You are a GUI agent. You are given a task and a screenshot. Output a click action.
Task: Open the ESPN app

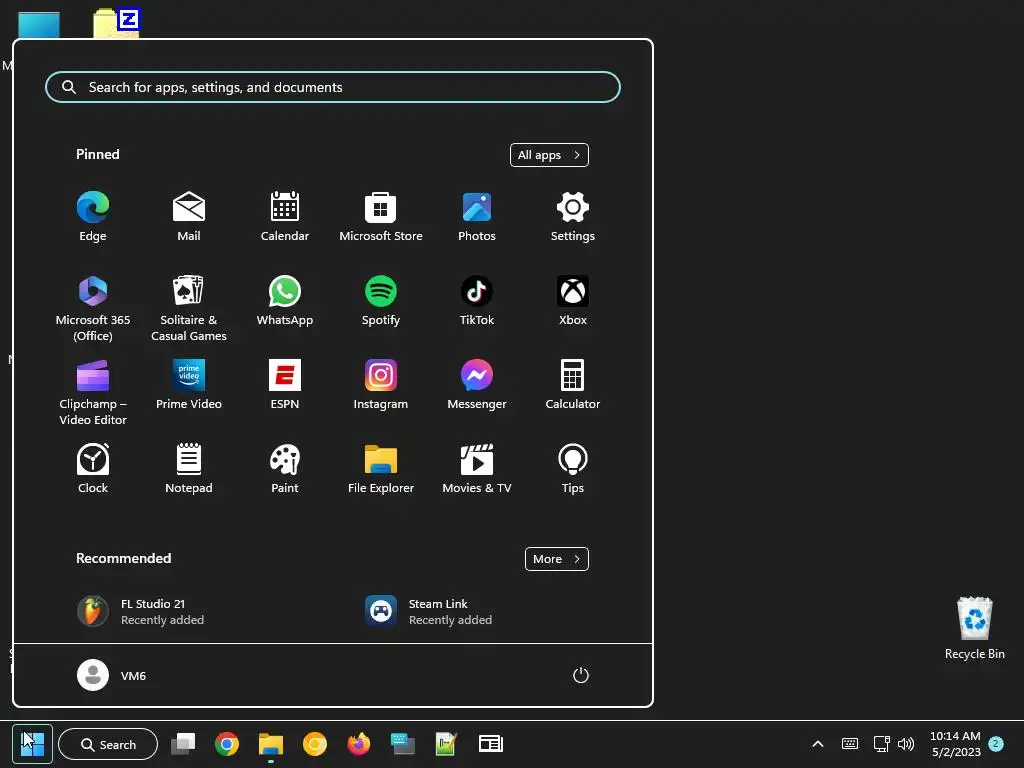click(285, 385)
